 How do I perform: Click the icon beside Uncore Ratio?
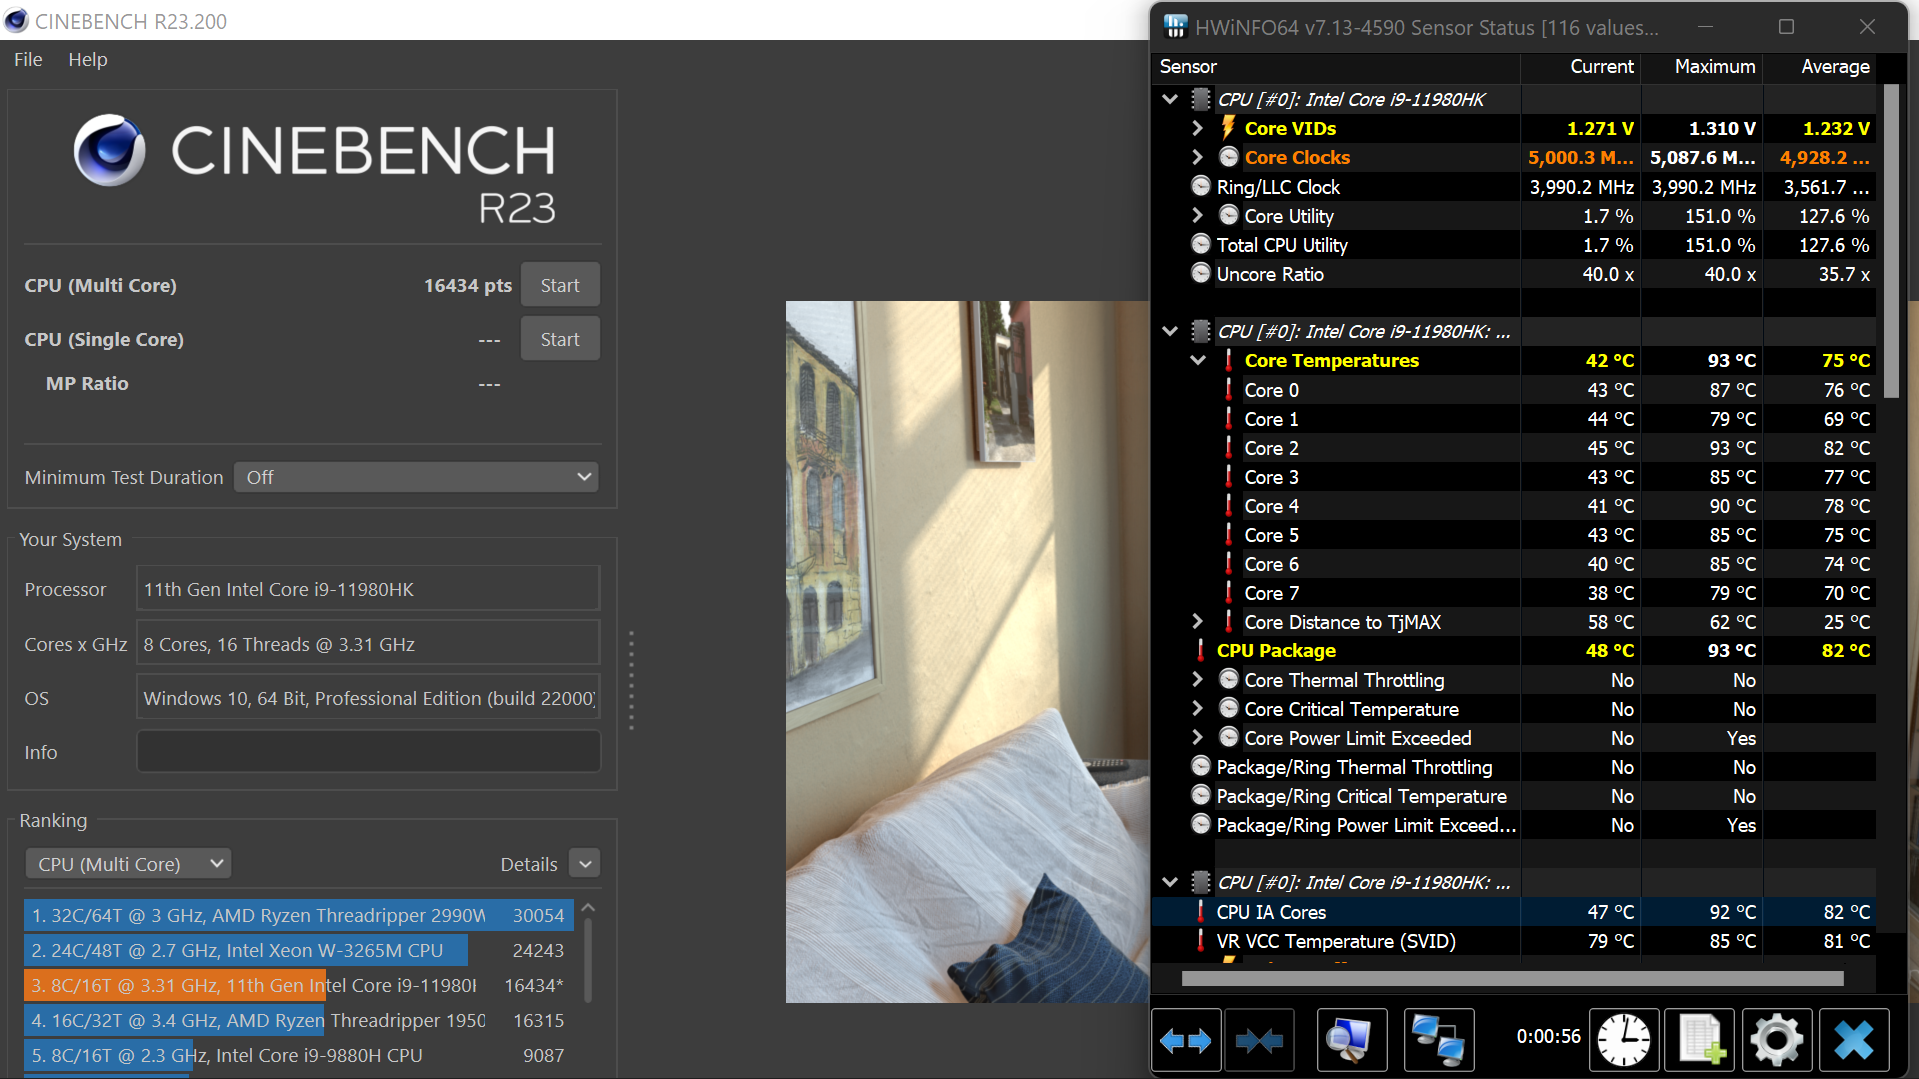(x=1201, y=273)
